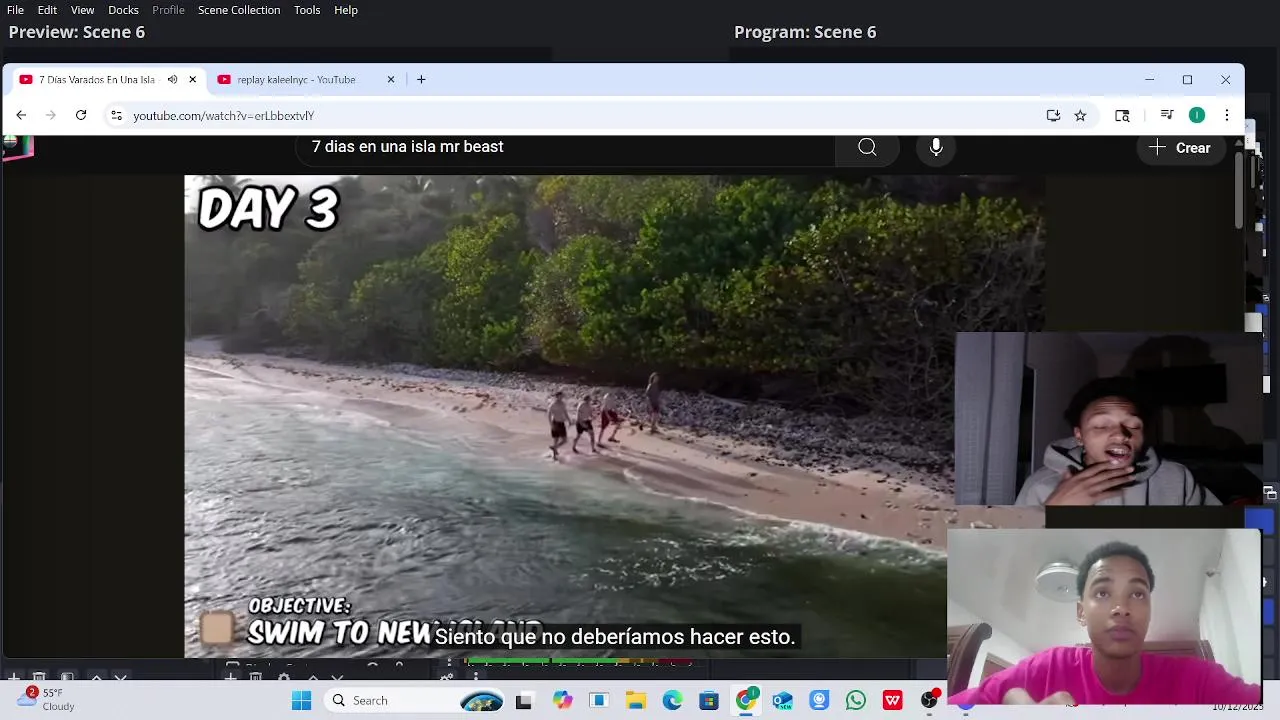Maximize the Chrome window
The image size is (1280, 720).
click(1187, 80)
